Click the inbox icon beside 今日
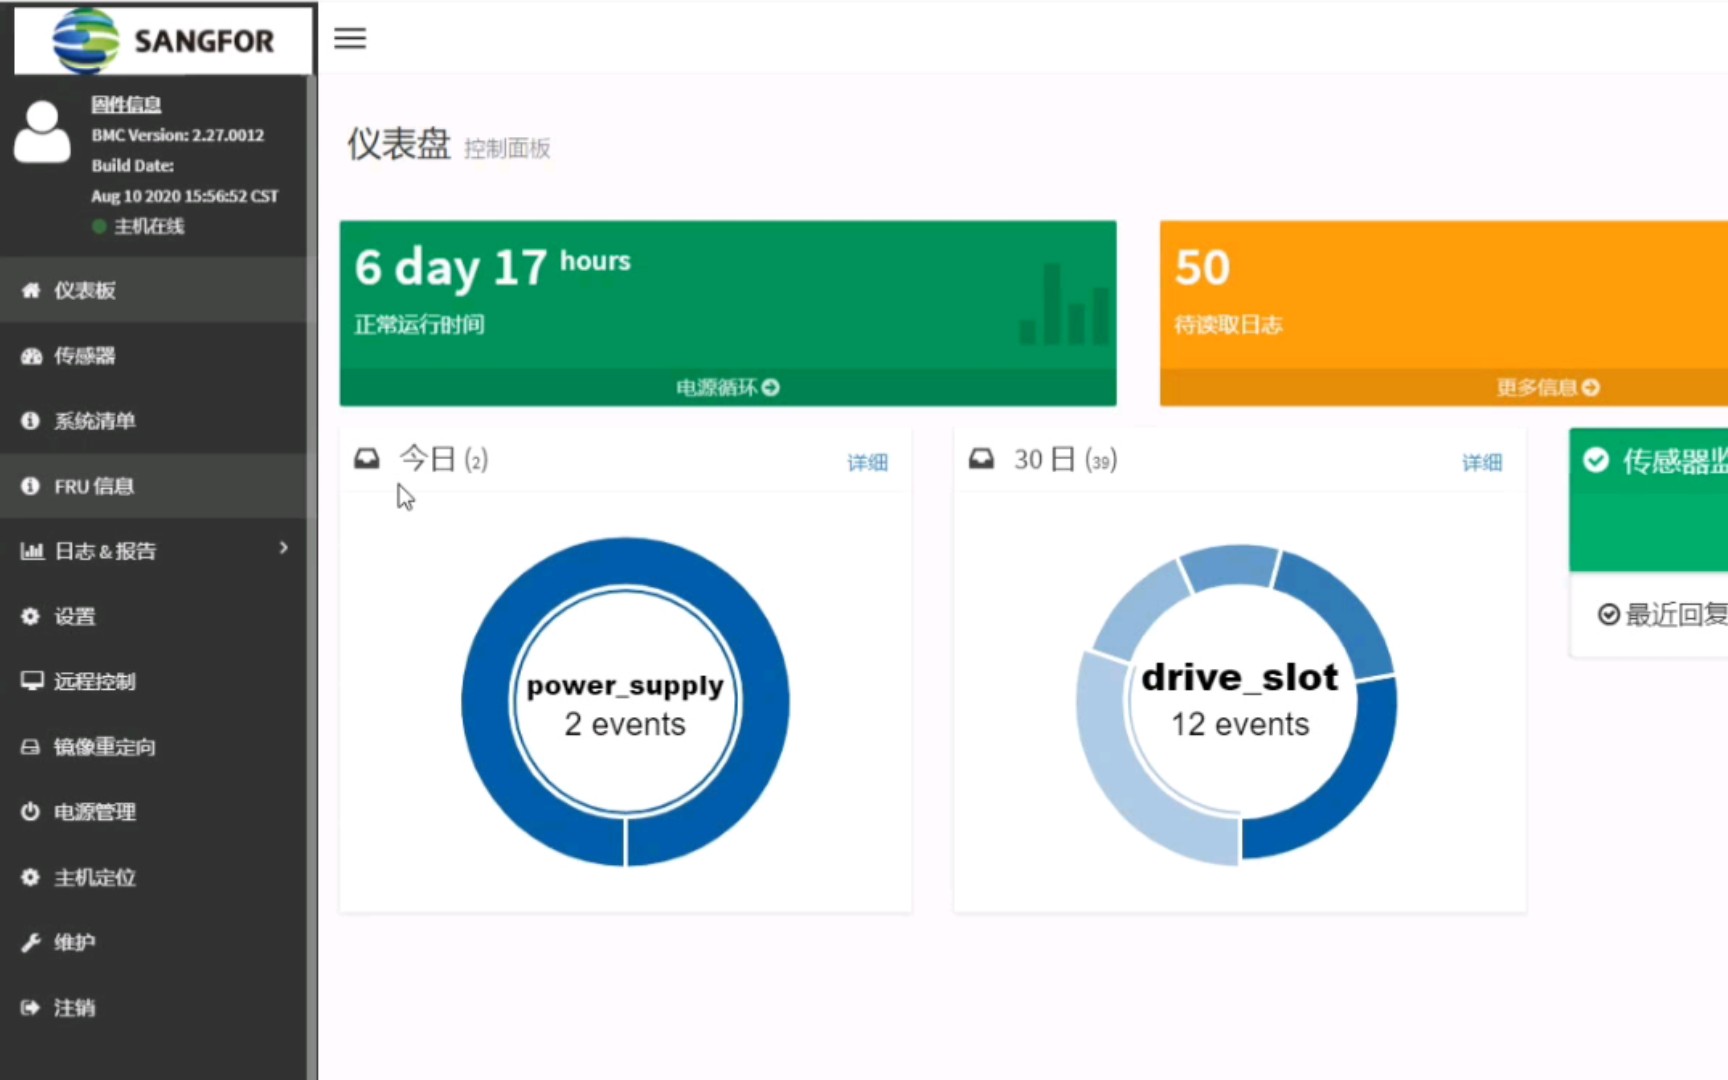This screenshot has height=1080, width=1728. point(367,459)
